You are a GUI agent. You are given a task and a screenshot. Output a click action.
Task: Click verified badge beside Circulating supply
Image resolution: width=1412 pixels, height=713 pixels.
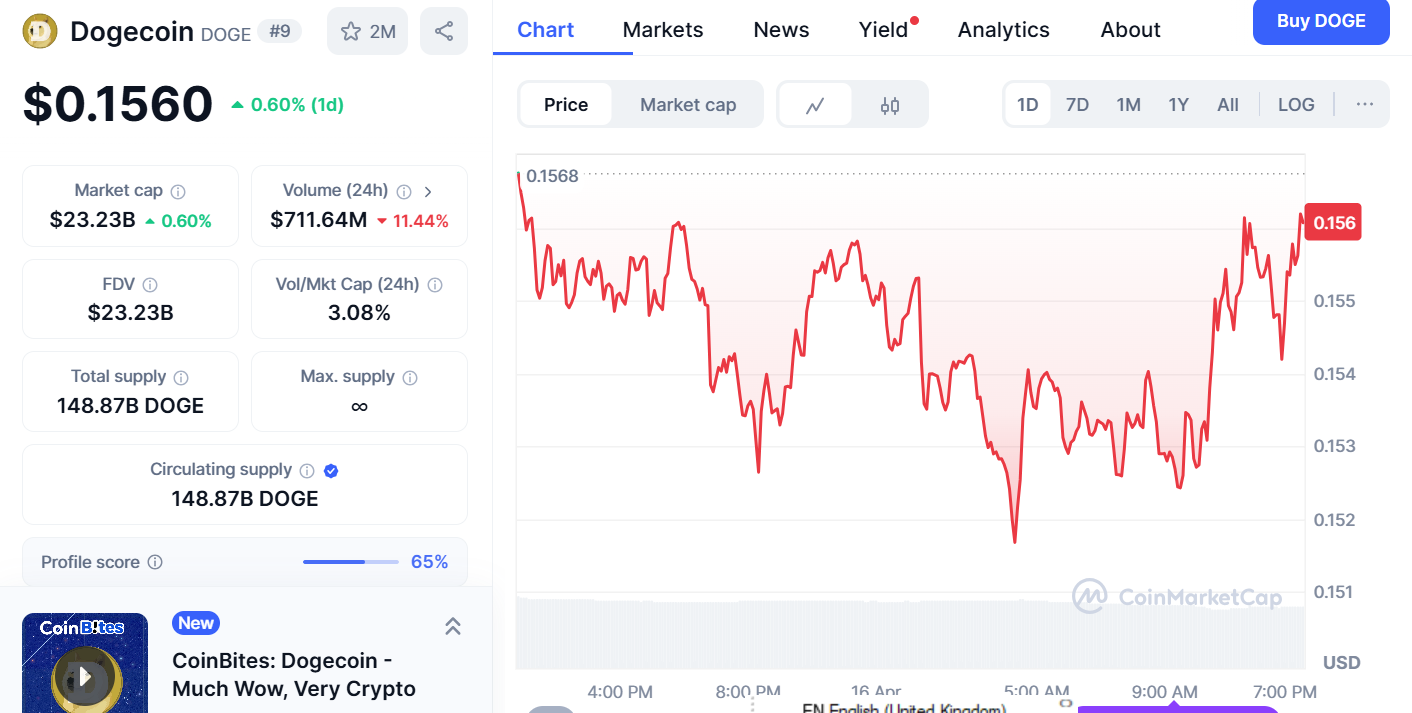(331, 470)
